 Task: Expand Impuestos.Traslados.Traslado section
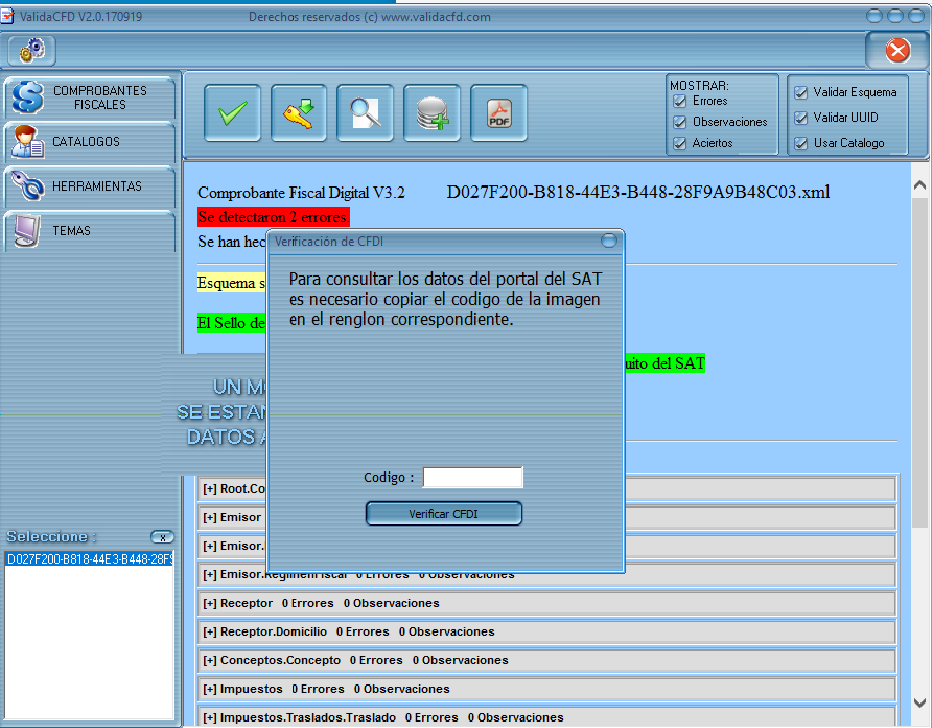click(x=546, y=717)
